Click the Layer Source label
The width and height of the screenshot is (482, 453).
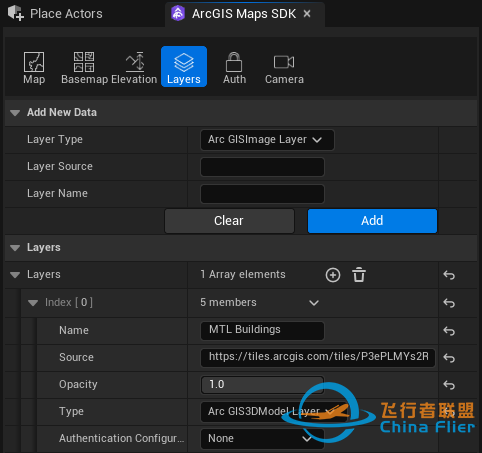(x=60, y=166)
